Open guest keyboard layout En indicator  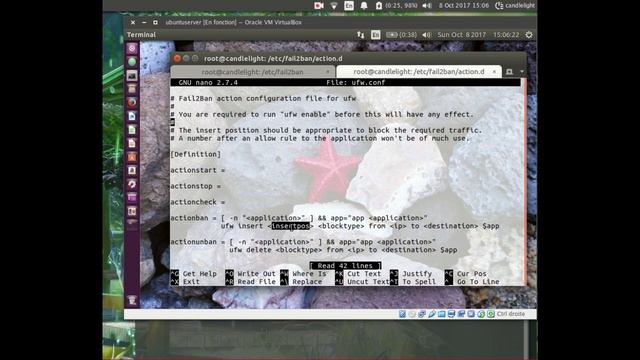(x=376, y=35)
